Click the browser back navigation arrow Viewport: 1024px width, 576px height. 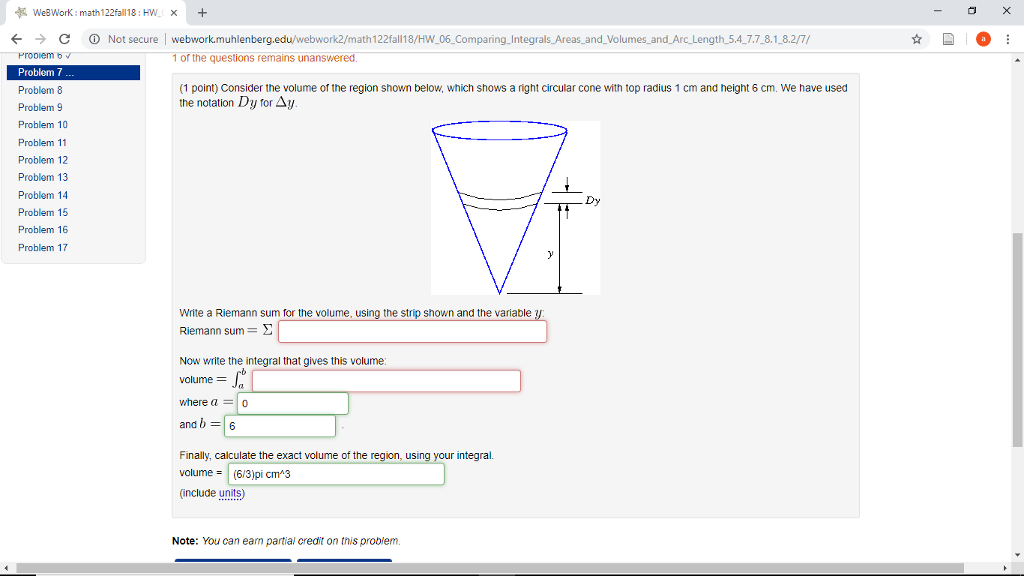click(x=15, y=39)
